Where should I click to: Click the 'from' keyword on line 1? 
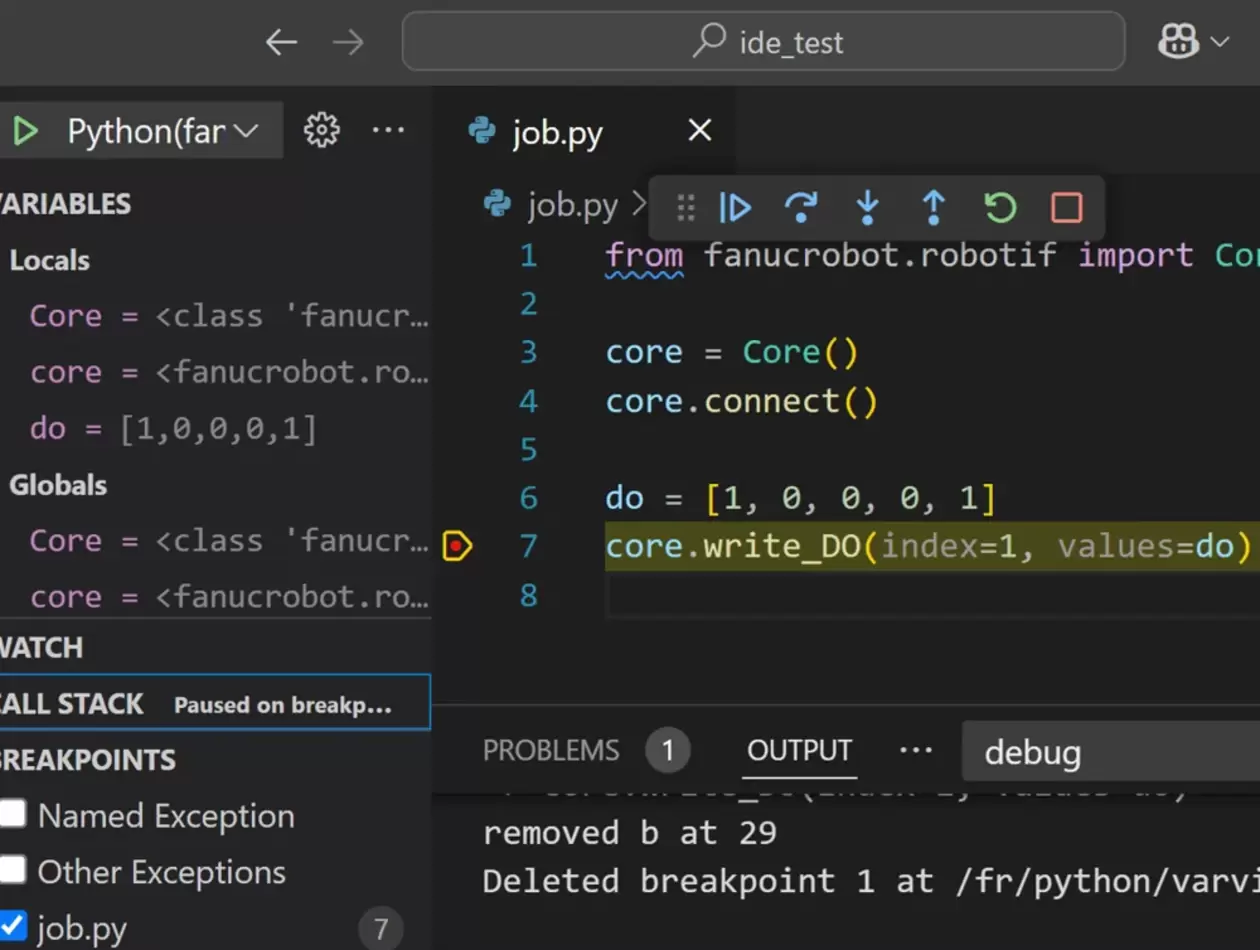click(644, 256)
